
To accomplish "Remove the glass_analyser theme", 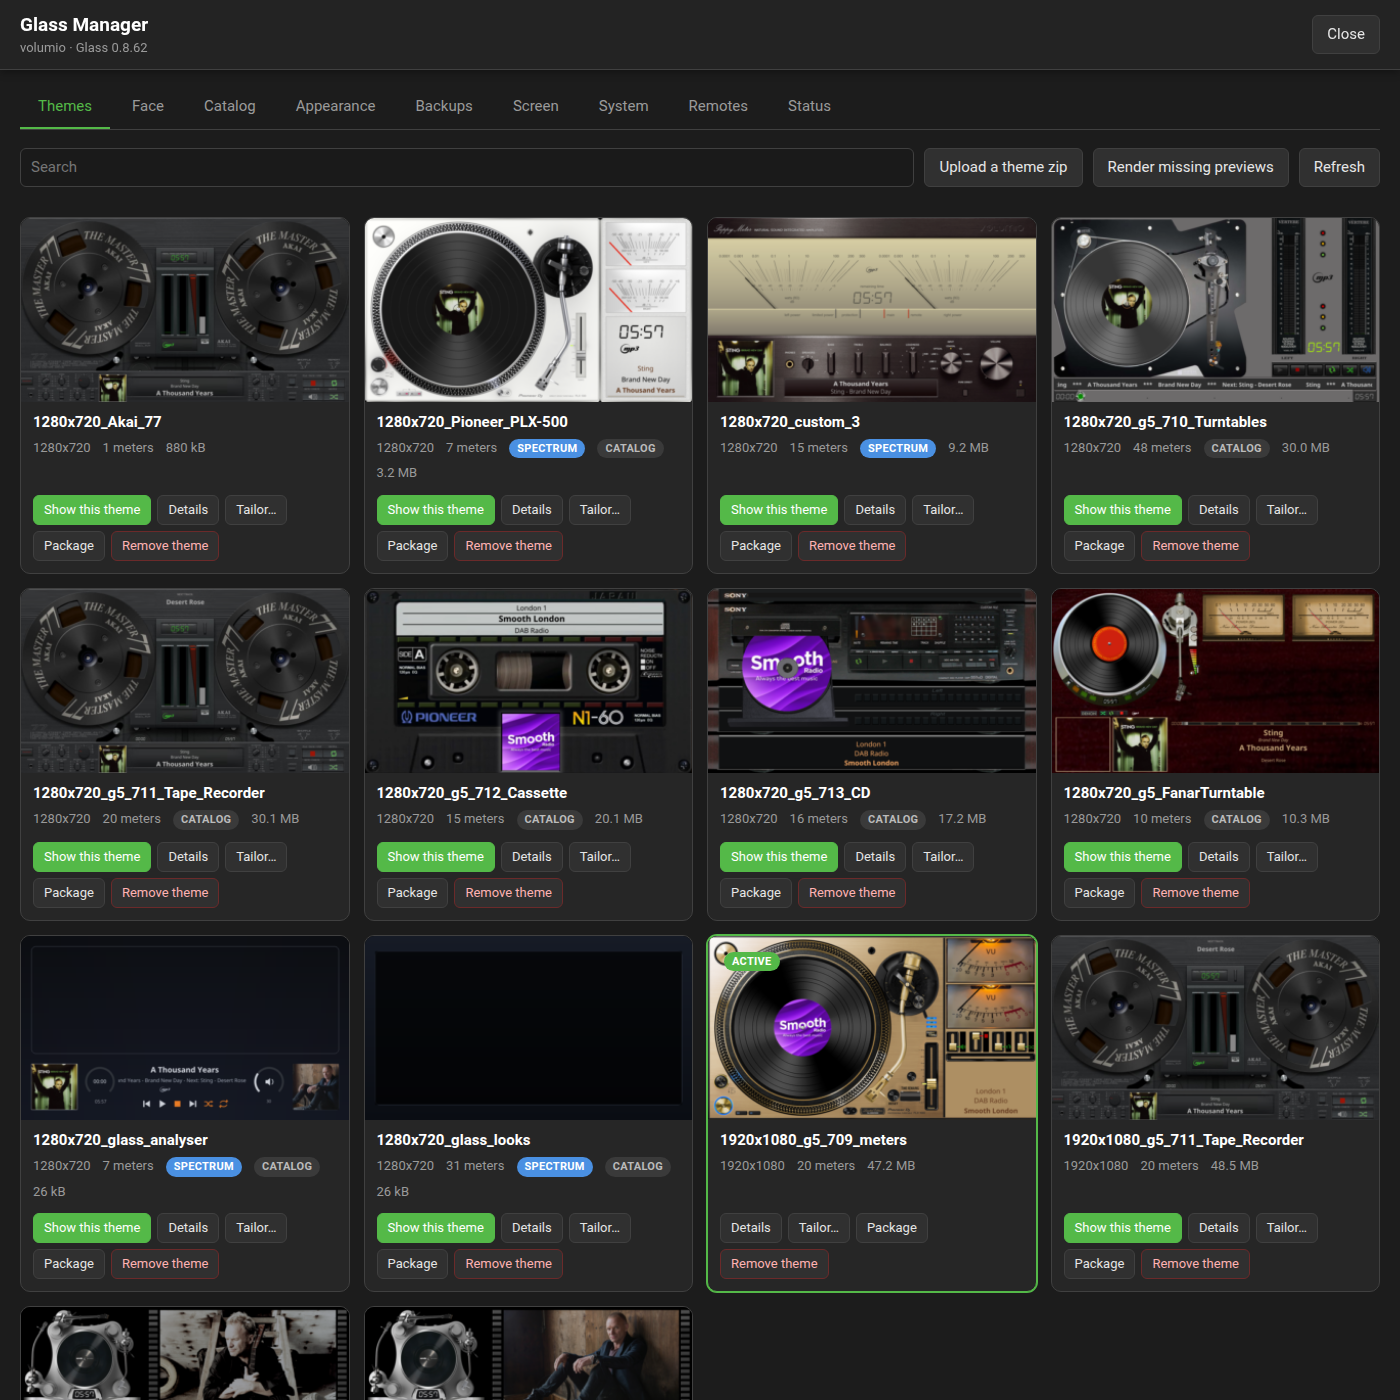I will coord(165,1264).
